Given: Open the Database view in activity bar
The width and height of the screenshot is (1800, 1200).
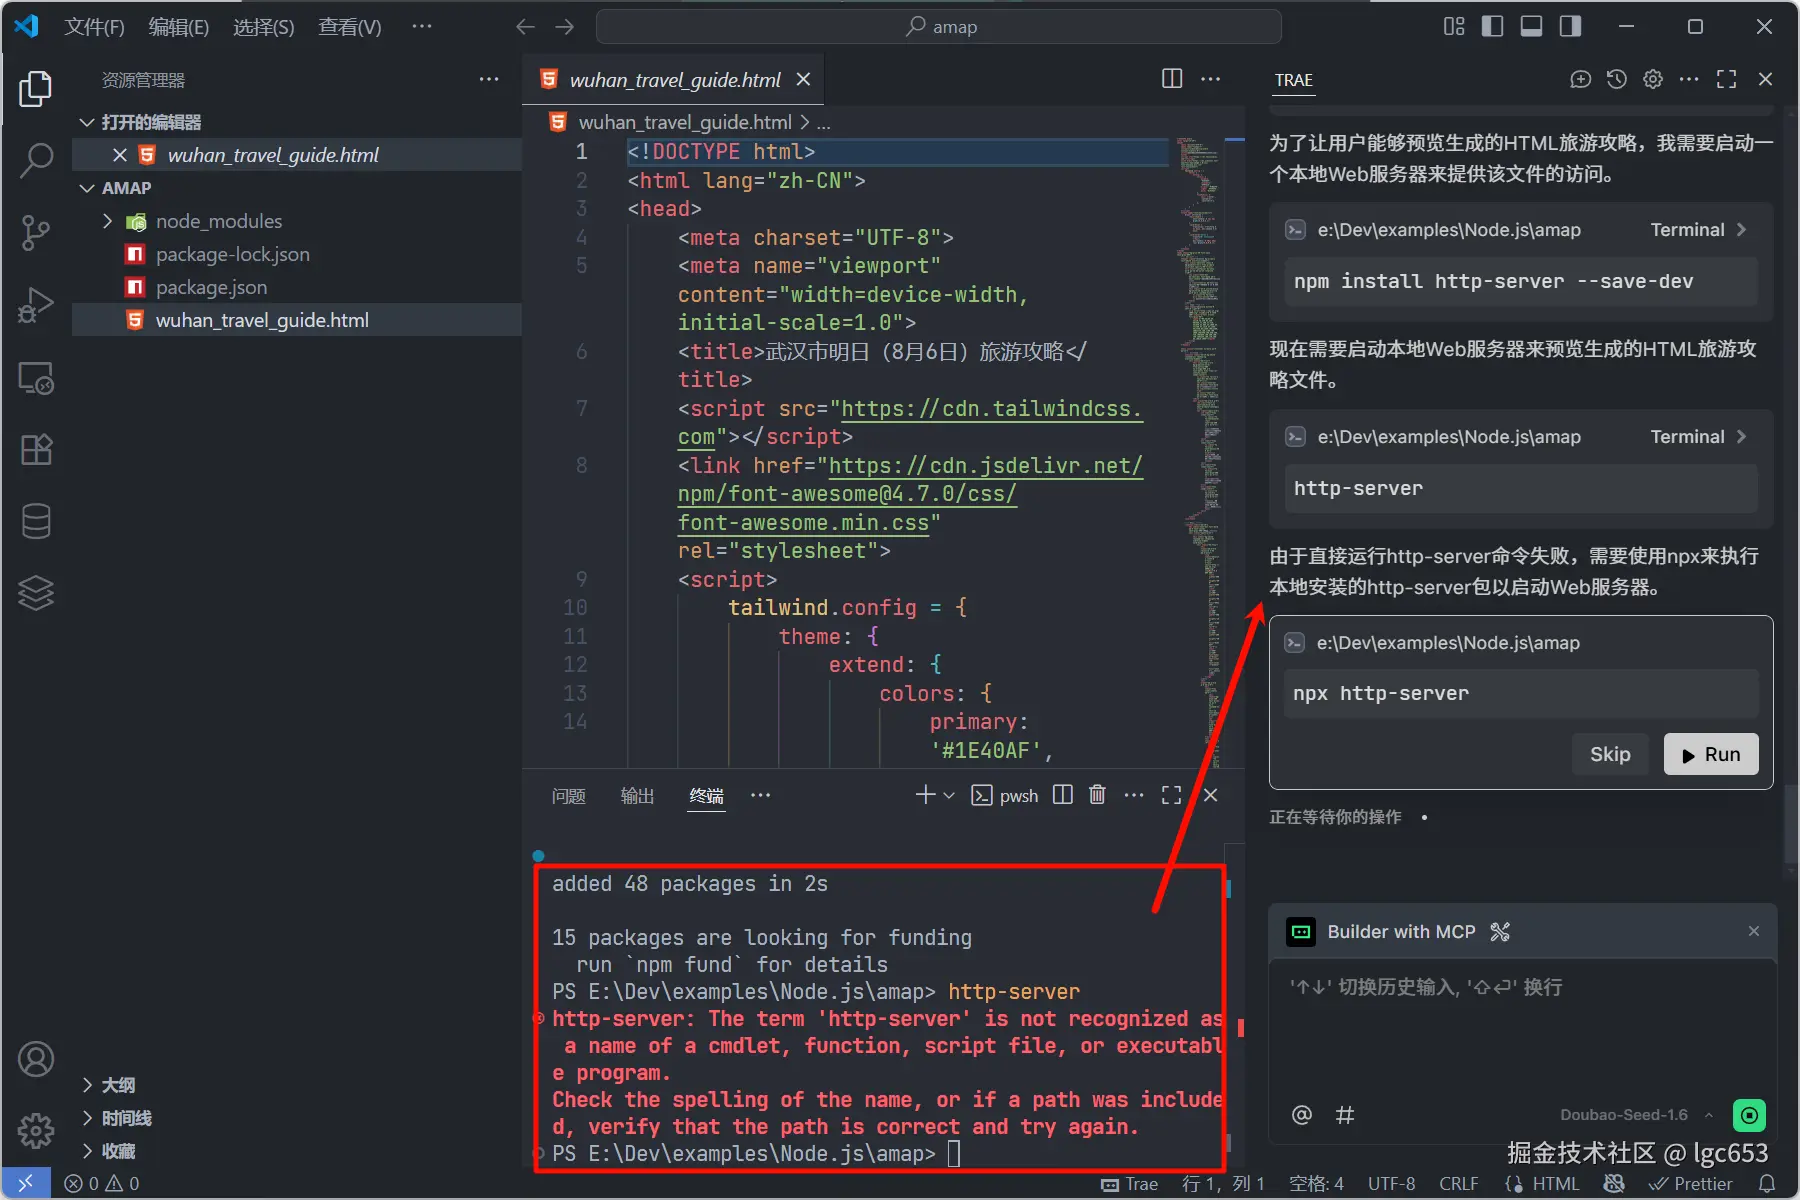Looking at the screenshot, I should pyautogui.click(x=36, y=521).
